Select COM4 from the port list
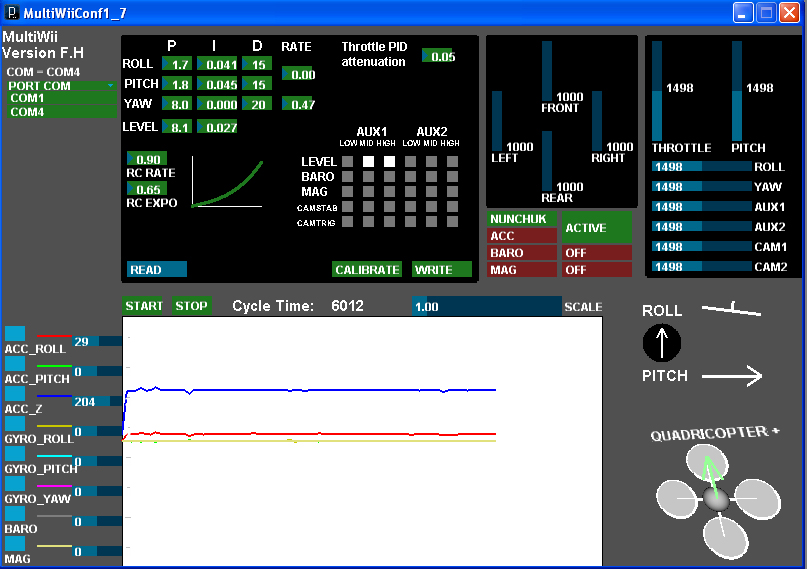The width and height of the screenshot is (807, 569). (x=61, y=112)
